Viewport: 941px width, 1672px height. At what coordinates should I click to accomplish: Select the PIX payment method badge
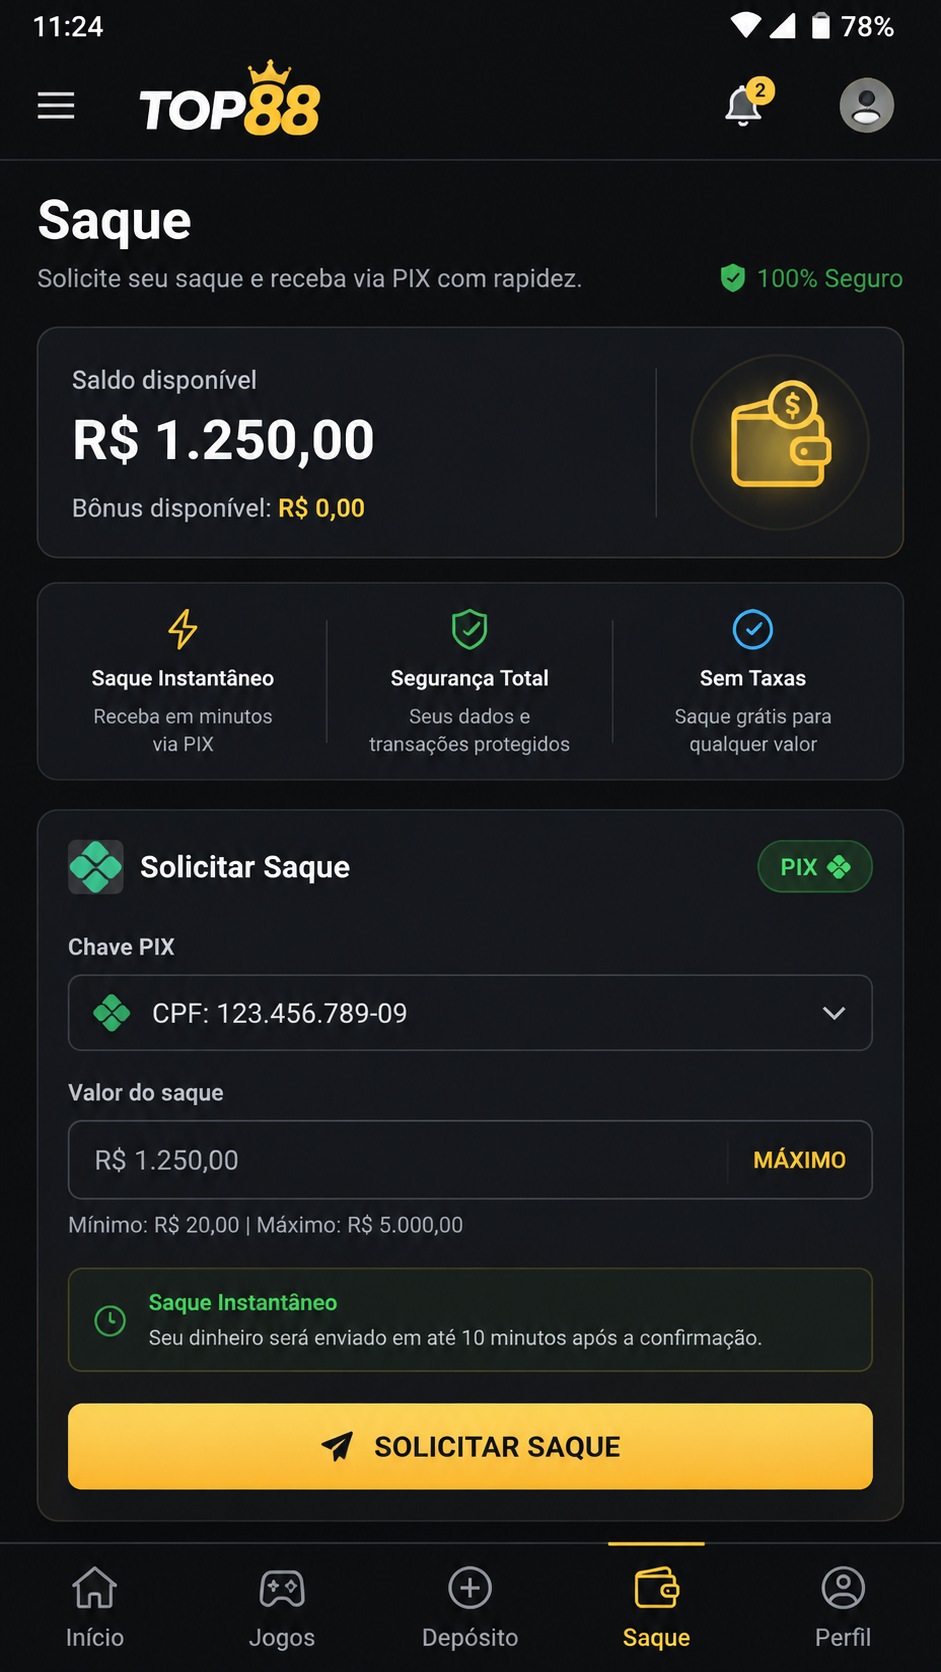click(815, 867)
